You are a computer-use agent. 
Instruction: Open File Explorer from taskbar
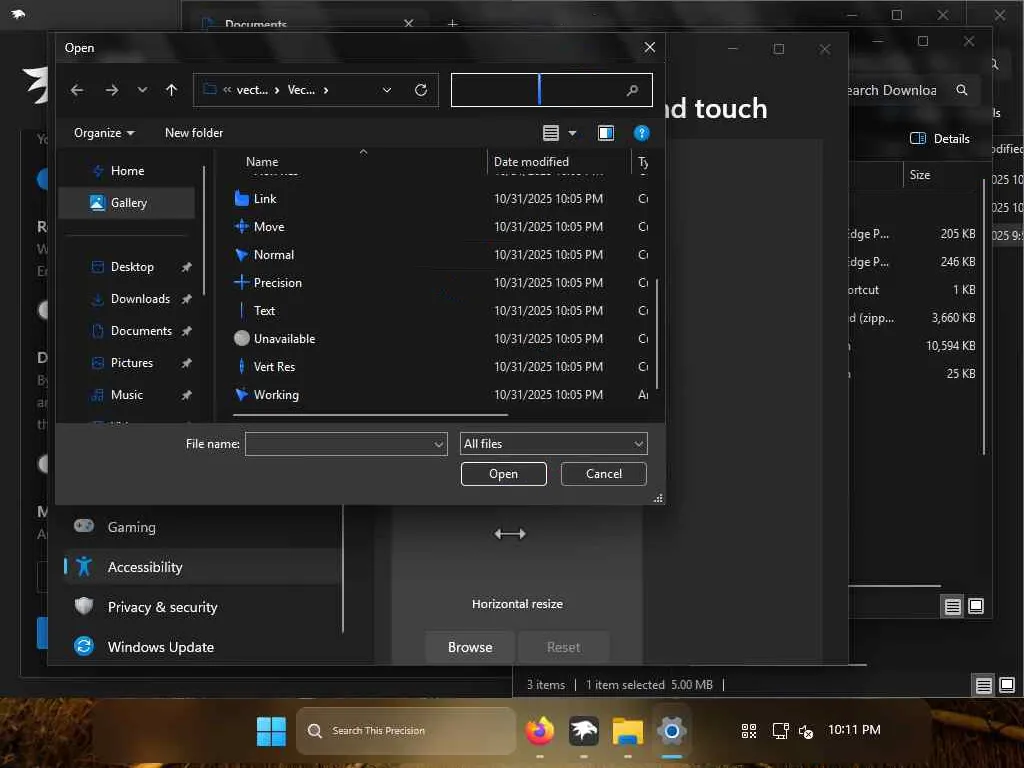[x=628, y=731]
